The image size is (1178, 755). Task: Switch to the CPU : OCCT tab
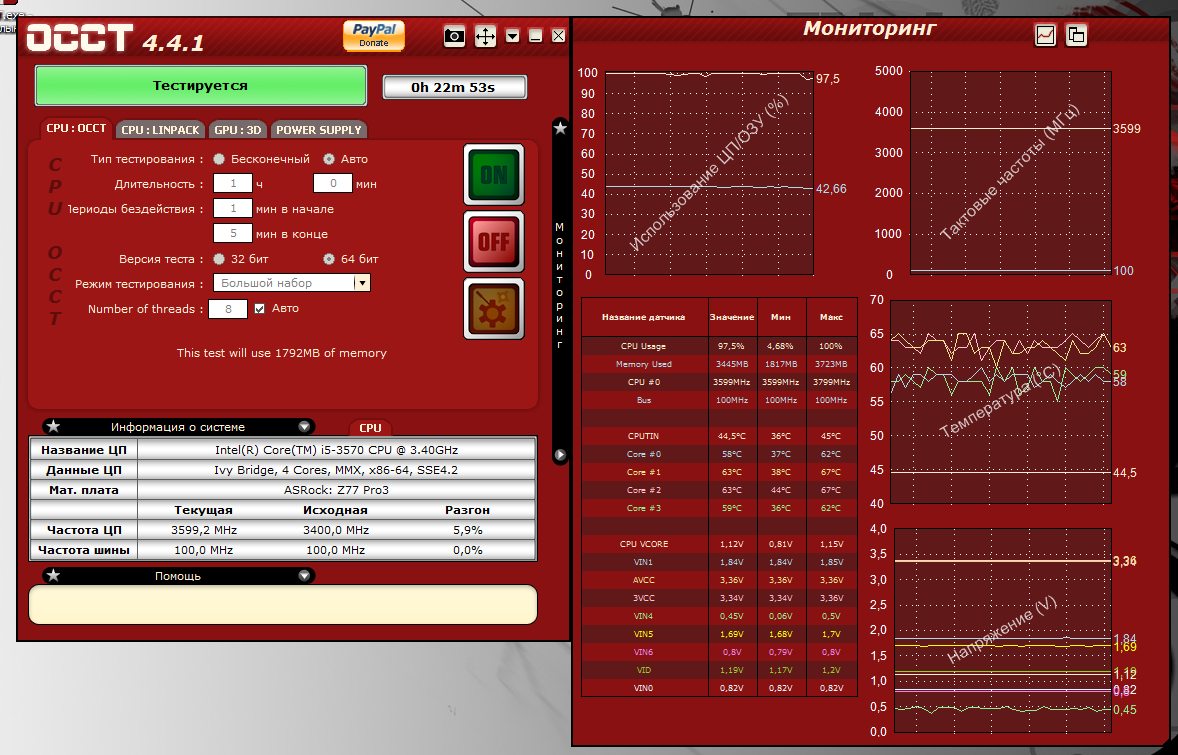(x=76, y=128)
